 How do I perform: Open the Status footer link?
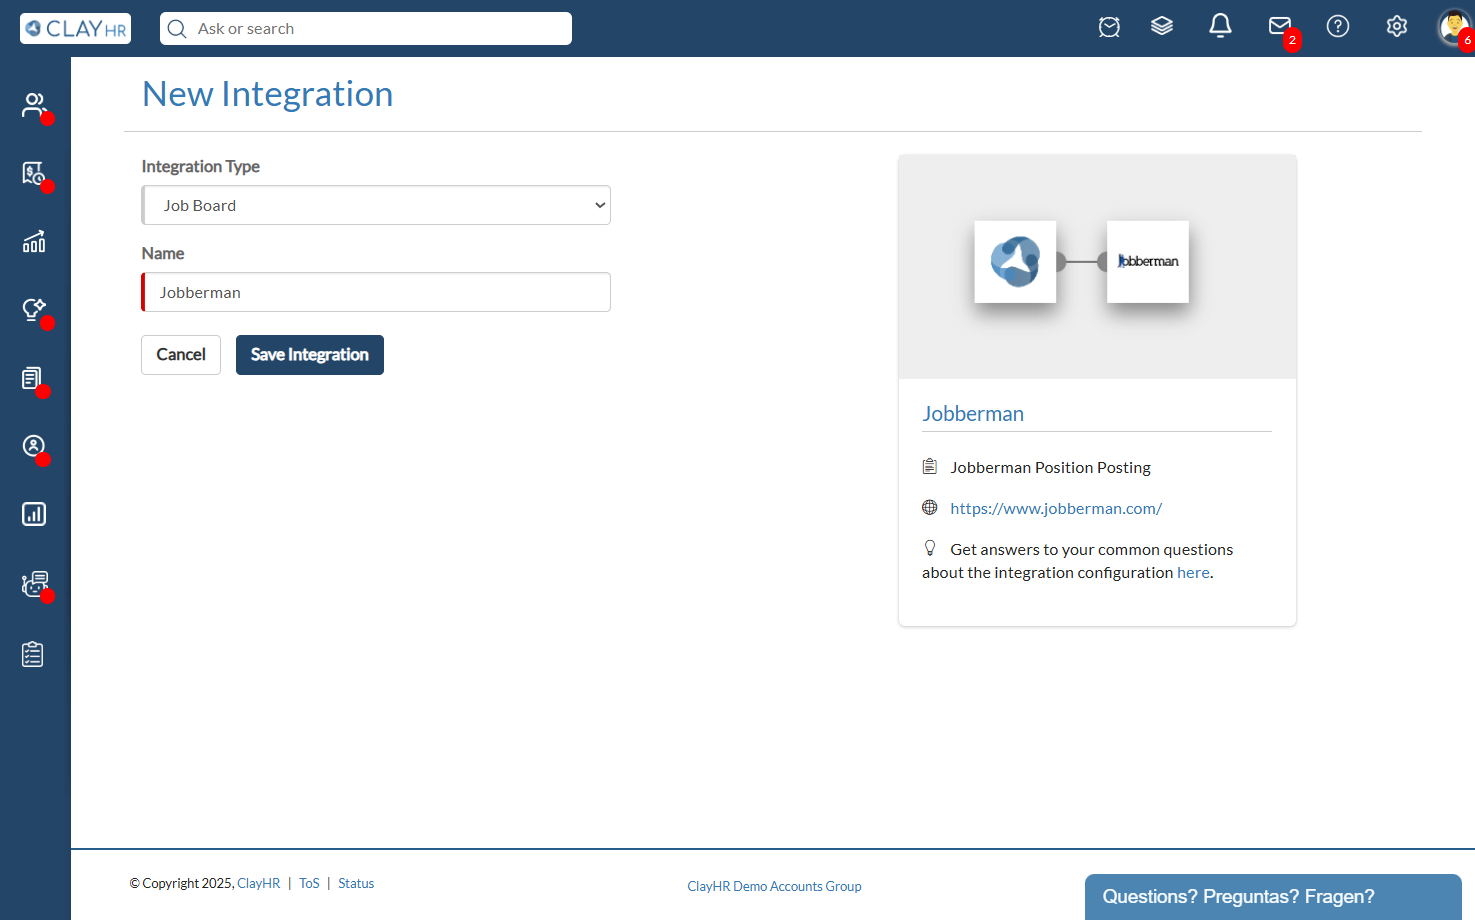tap(356, 884)
